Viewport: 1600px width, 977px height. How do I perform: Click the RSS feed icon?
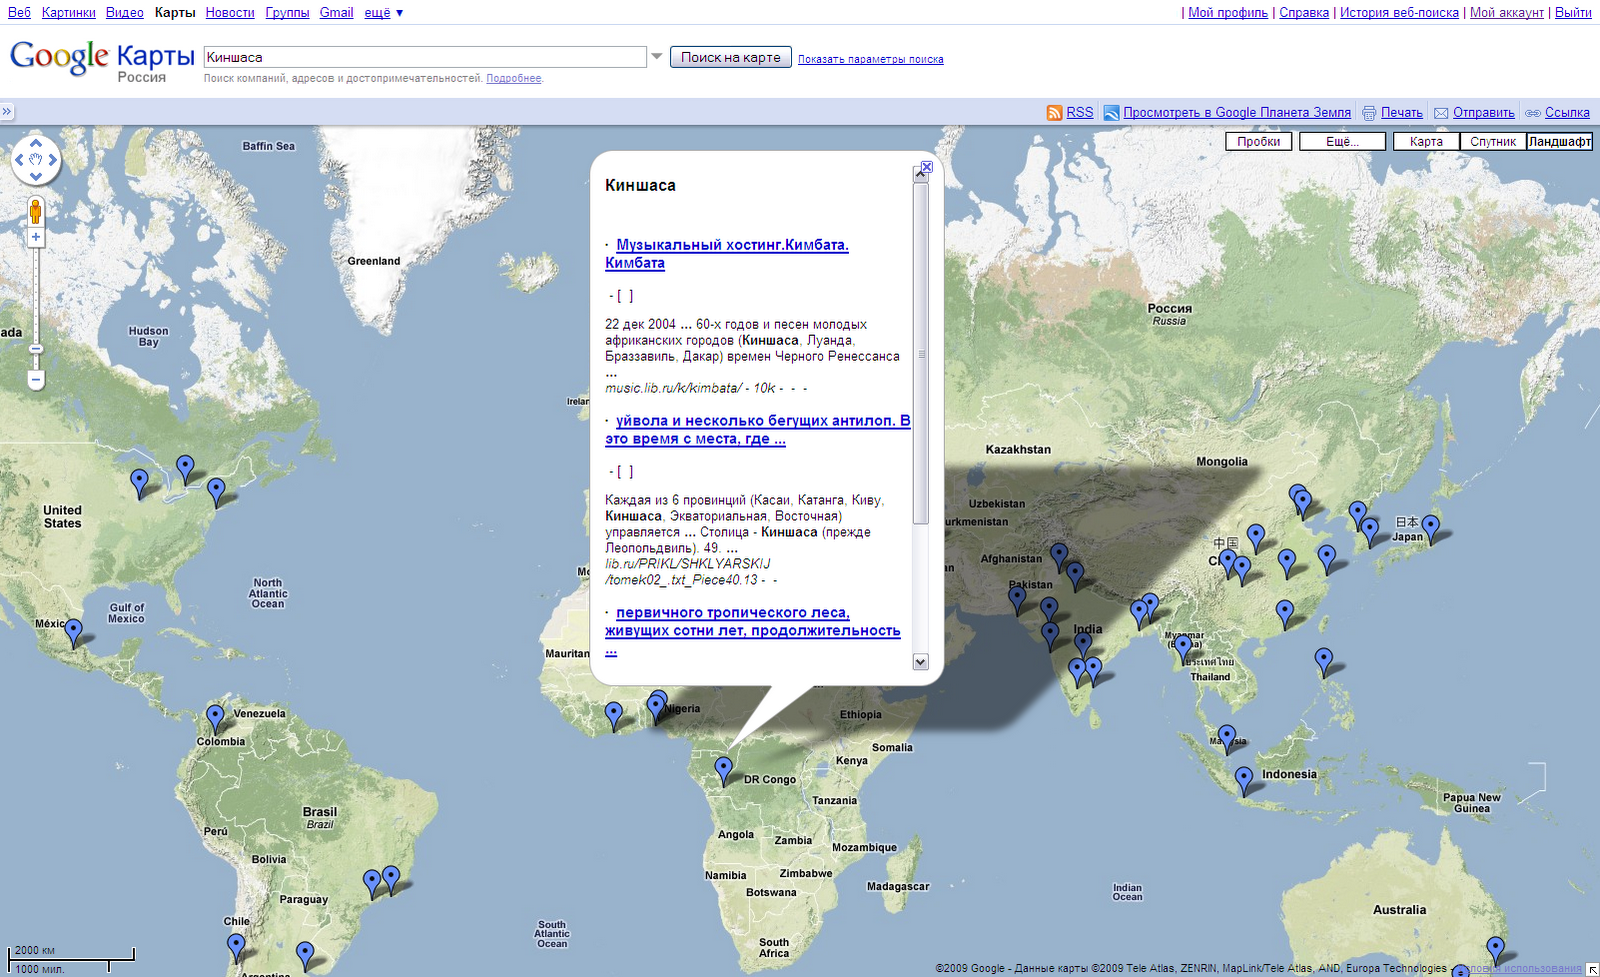click(1054, 113)
